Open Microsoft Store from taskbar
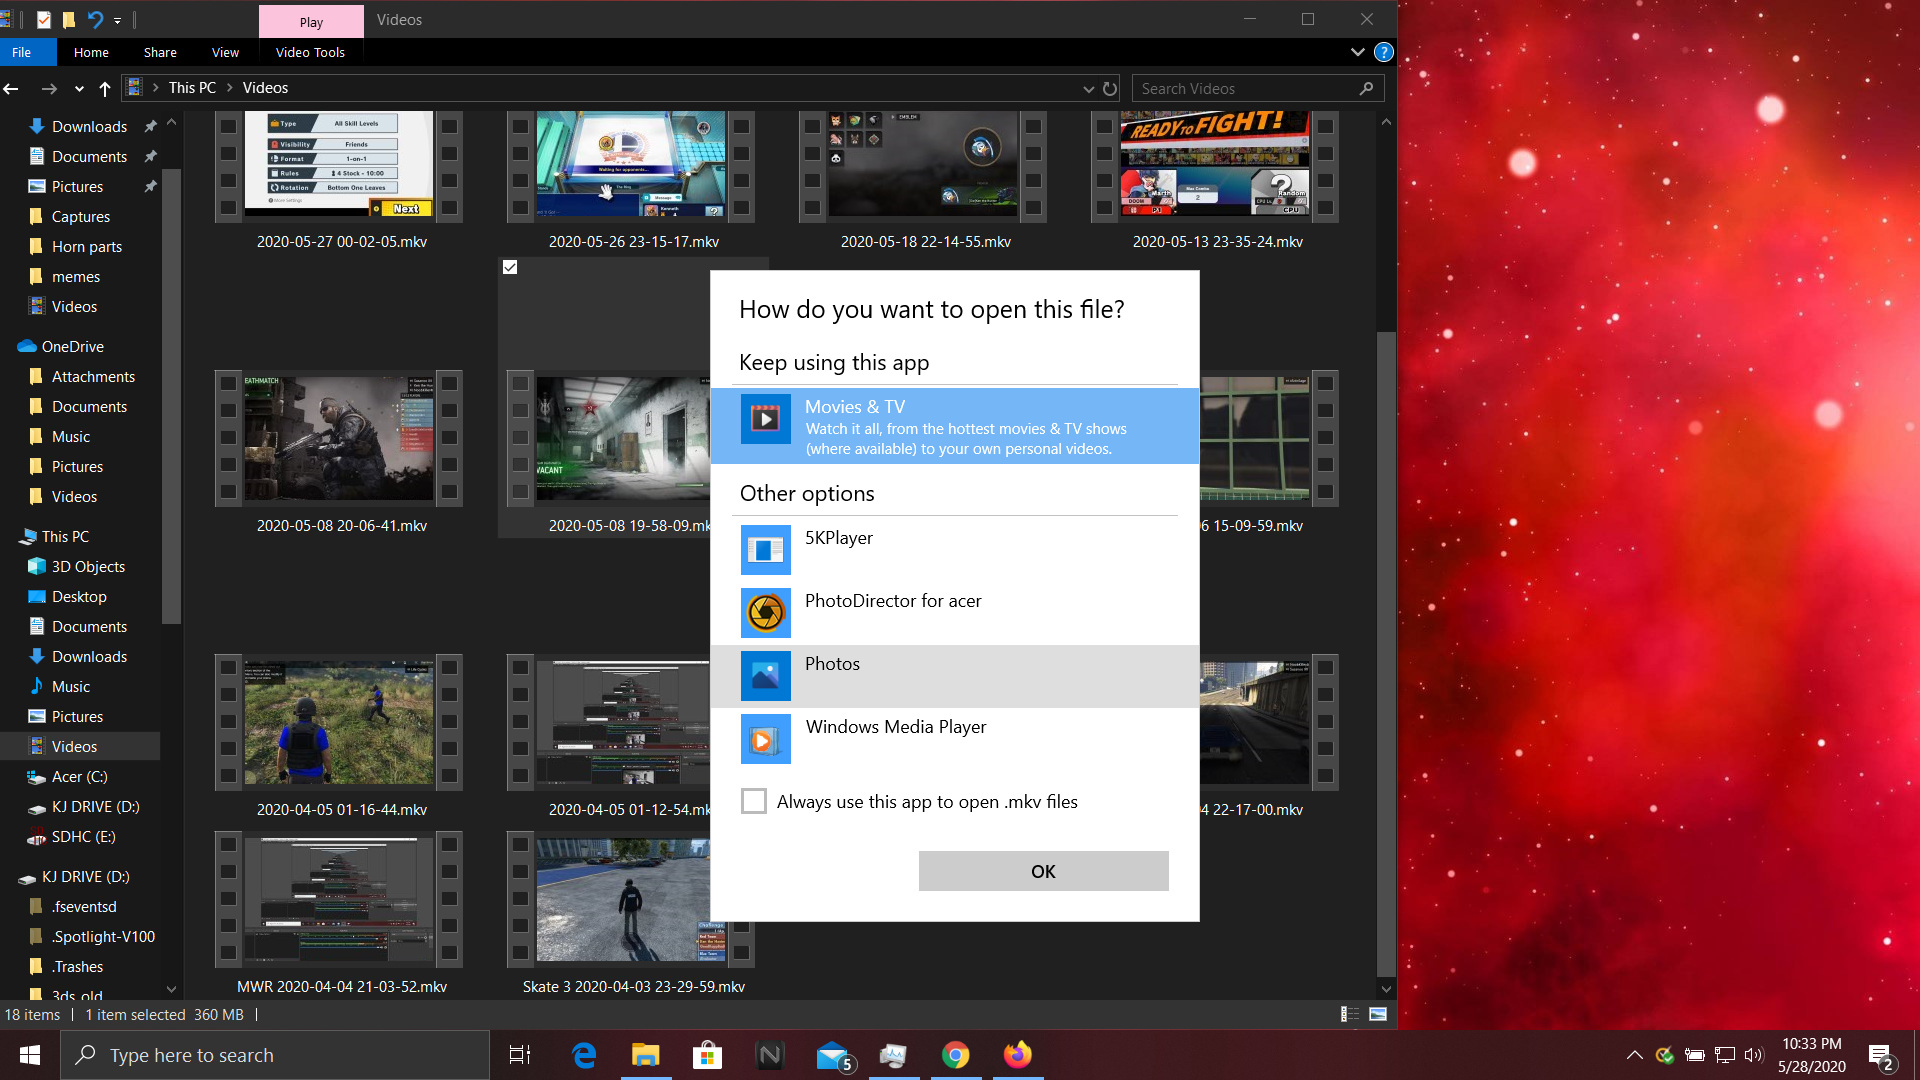 click(707, 1055)
